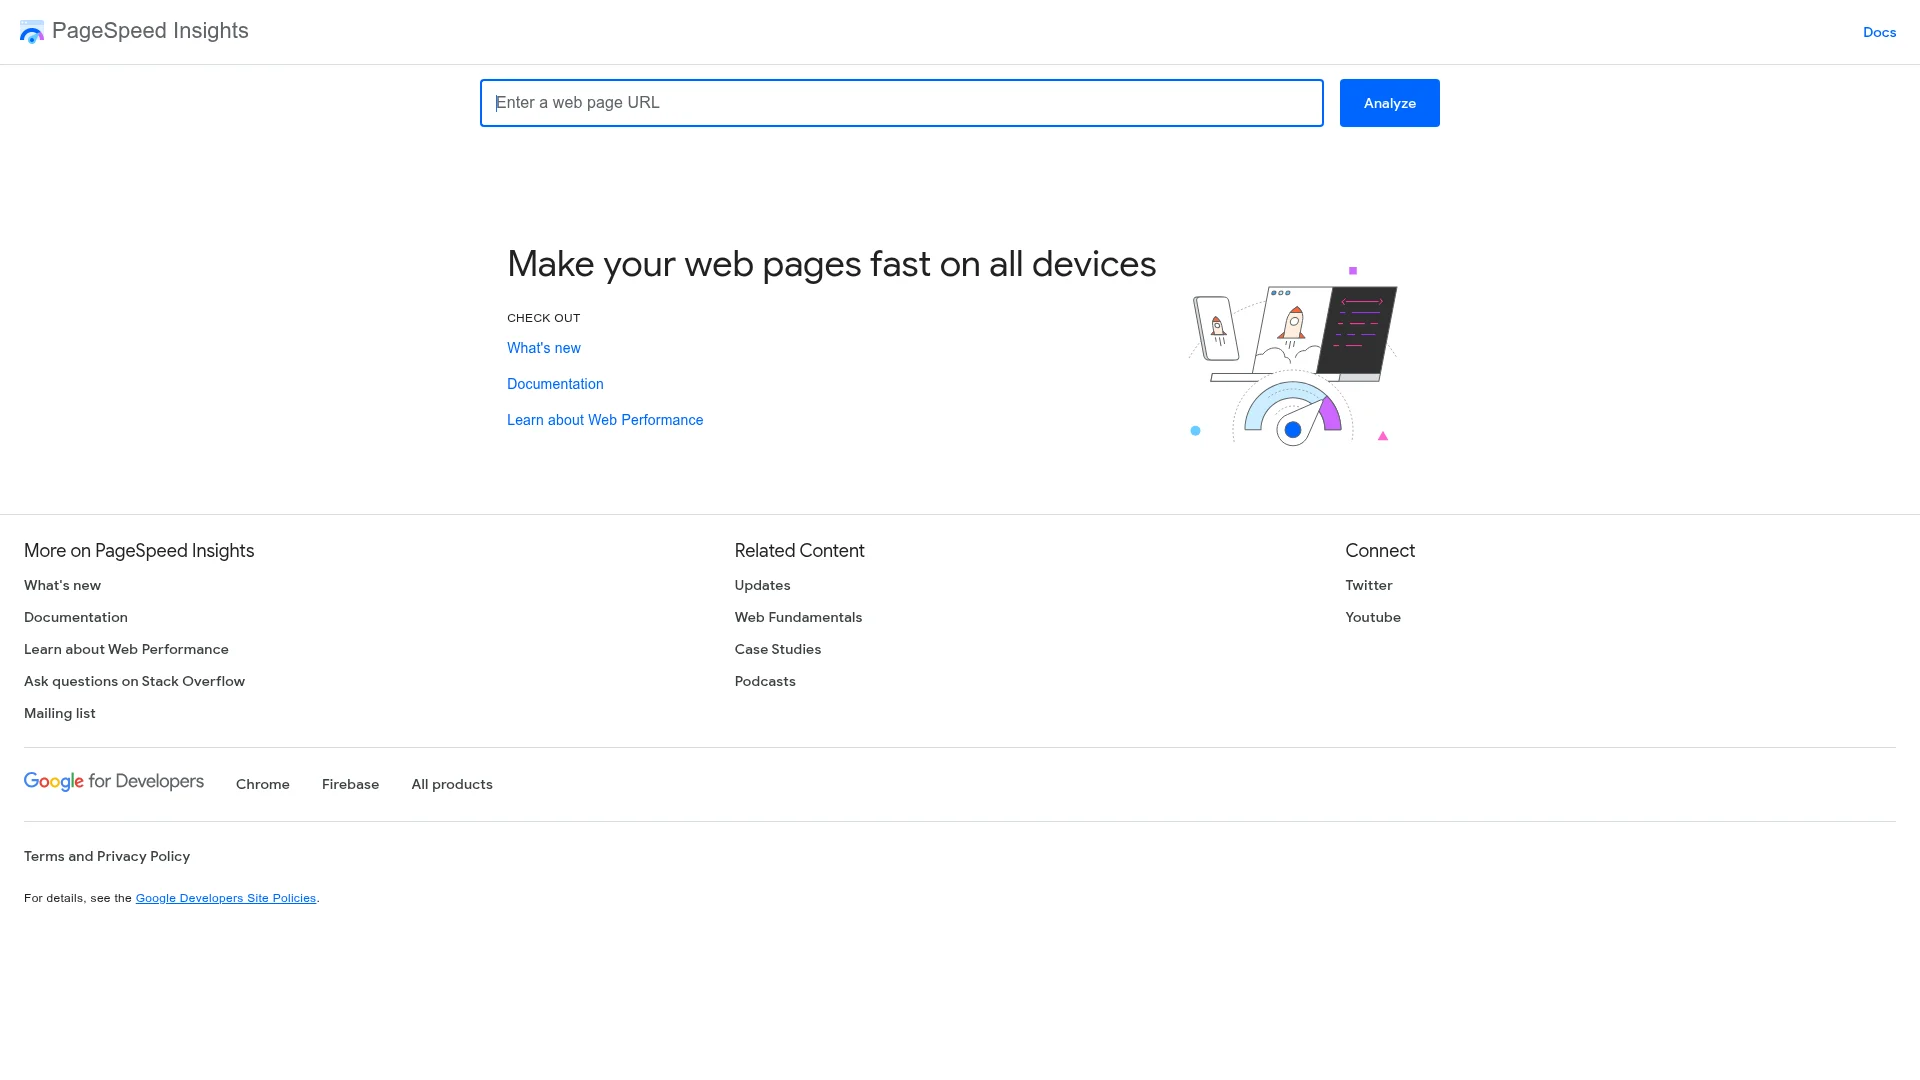Click the PageSpeed Insights logo icon

tap(31, 31)
